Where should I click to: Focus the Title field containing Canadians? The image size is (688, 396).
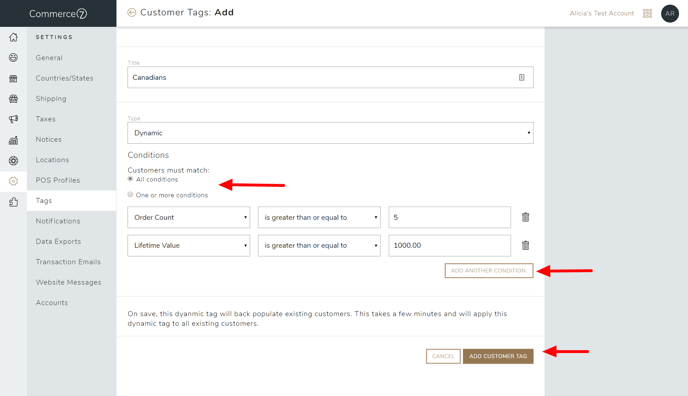click(x=330, y=77)
